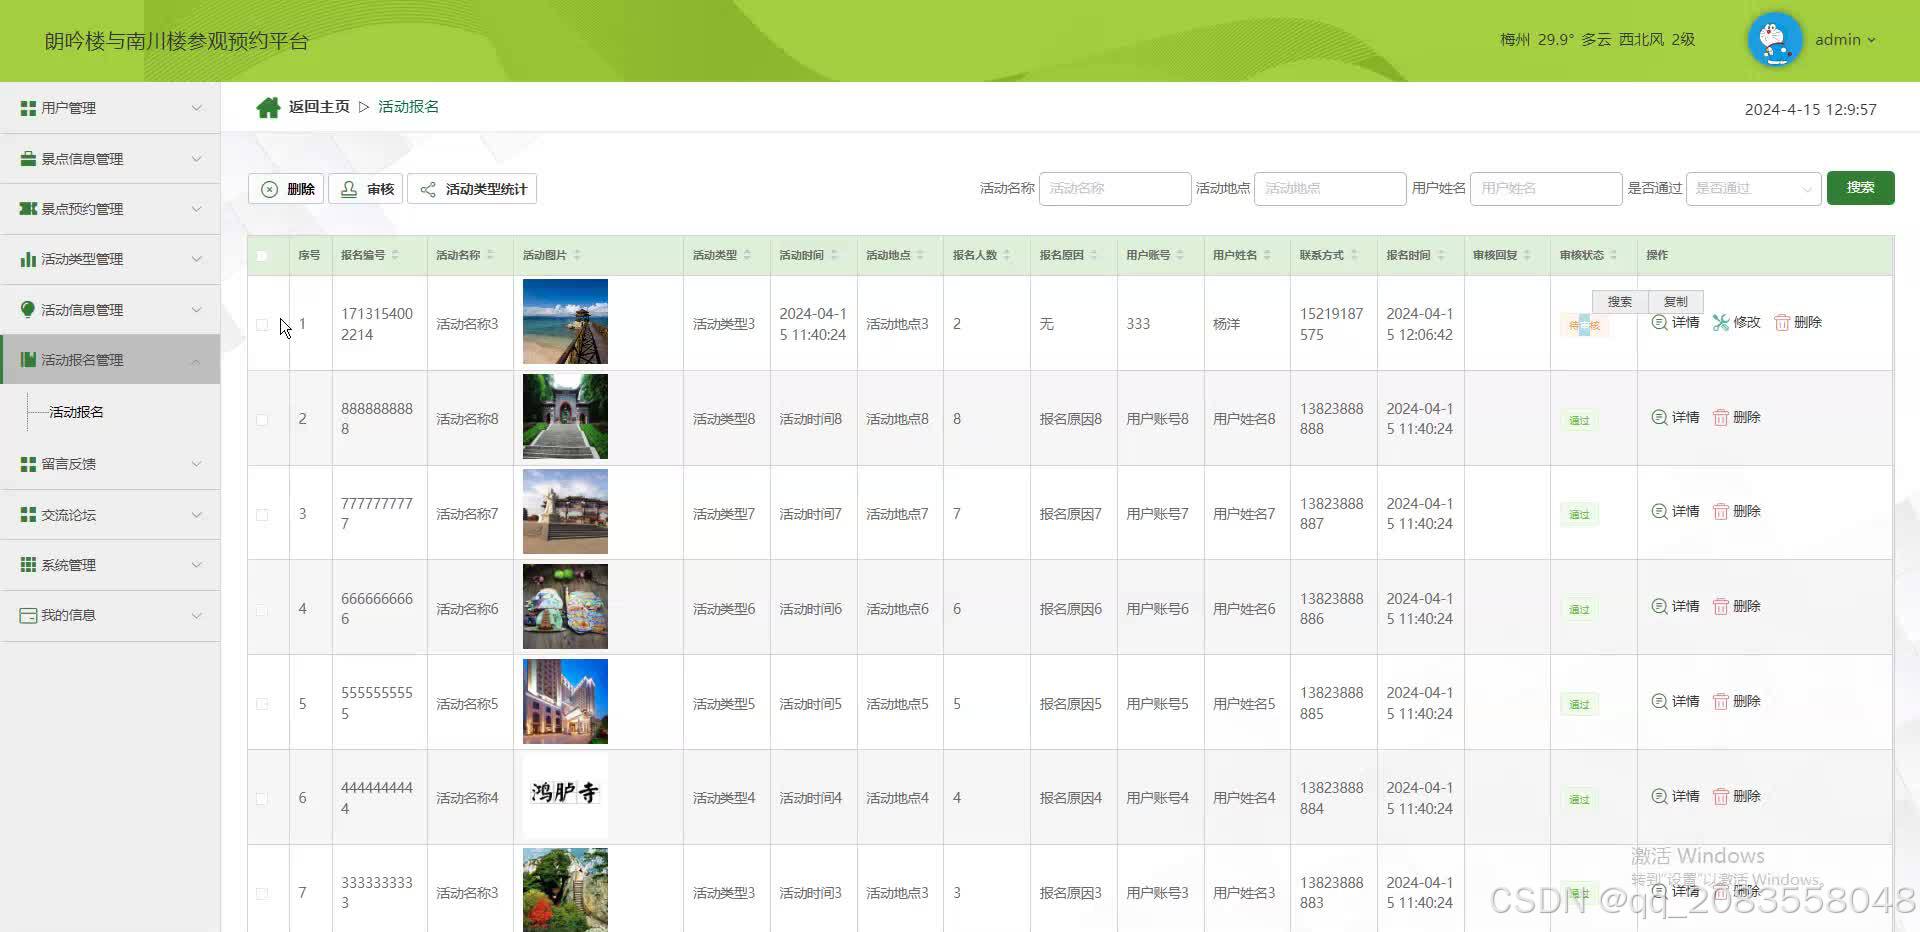Screen dimensions: 1920x932
Task: Click the 修改 tools icon in row 1
Action: point(1720,322)
